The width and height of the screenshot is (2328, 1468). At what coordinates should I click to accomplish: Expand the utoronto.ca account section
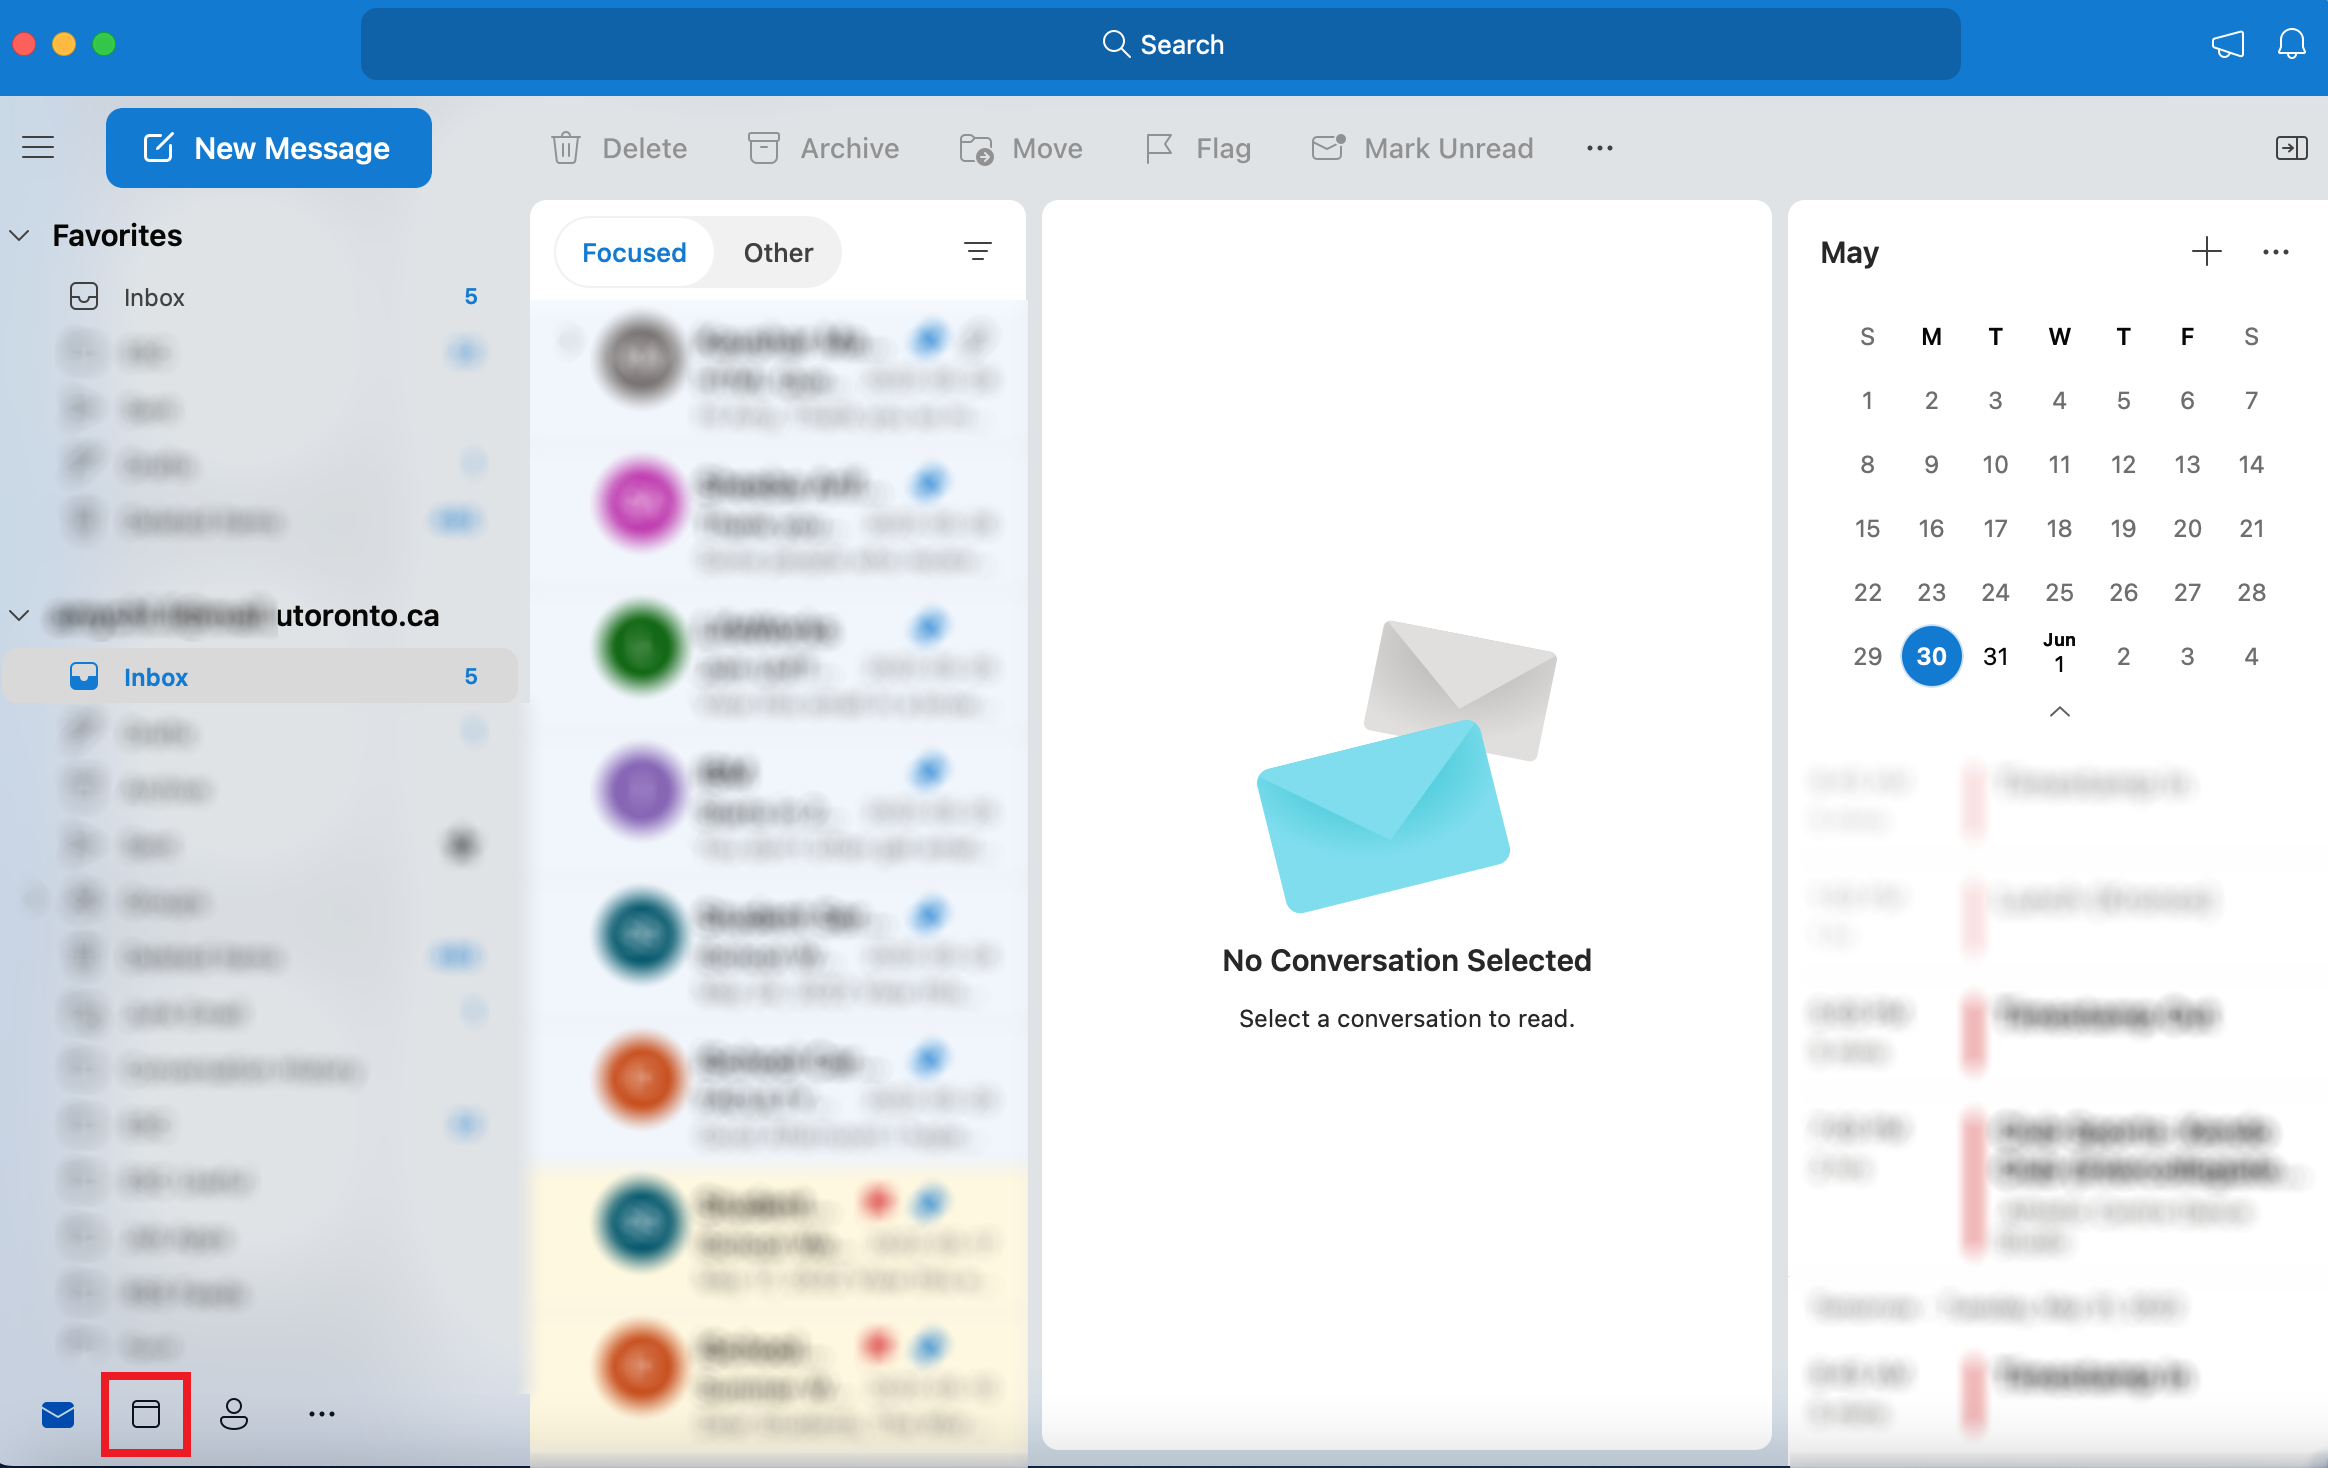20,614
